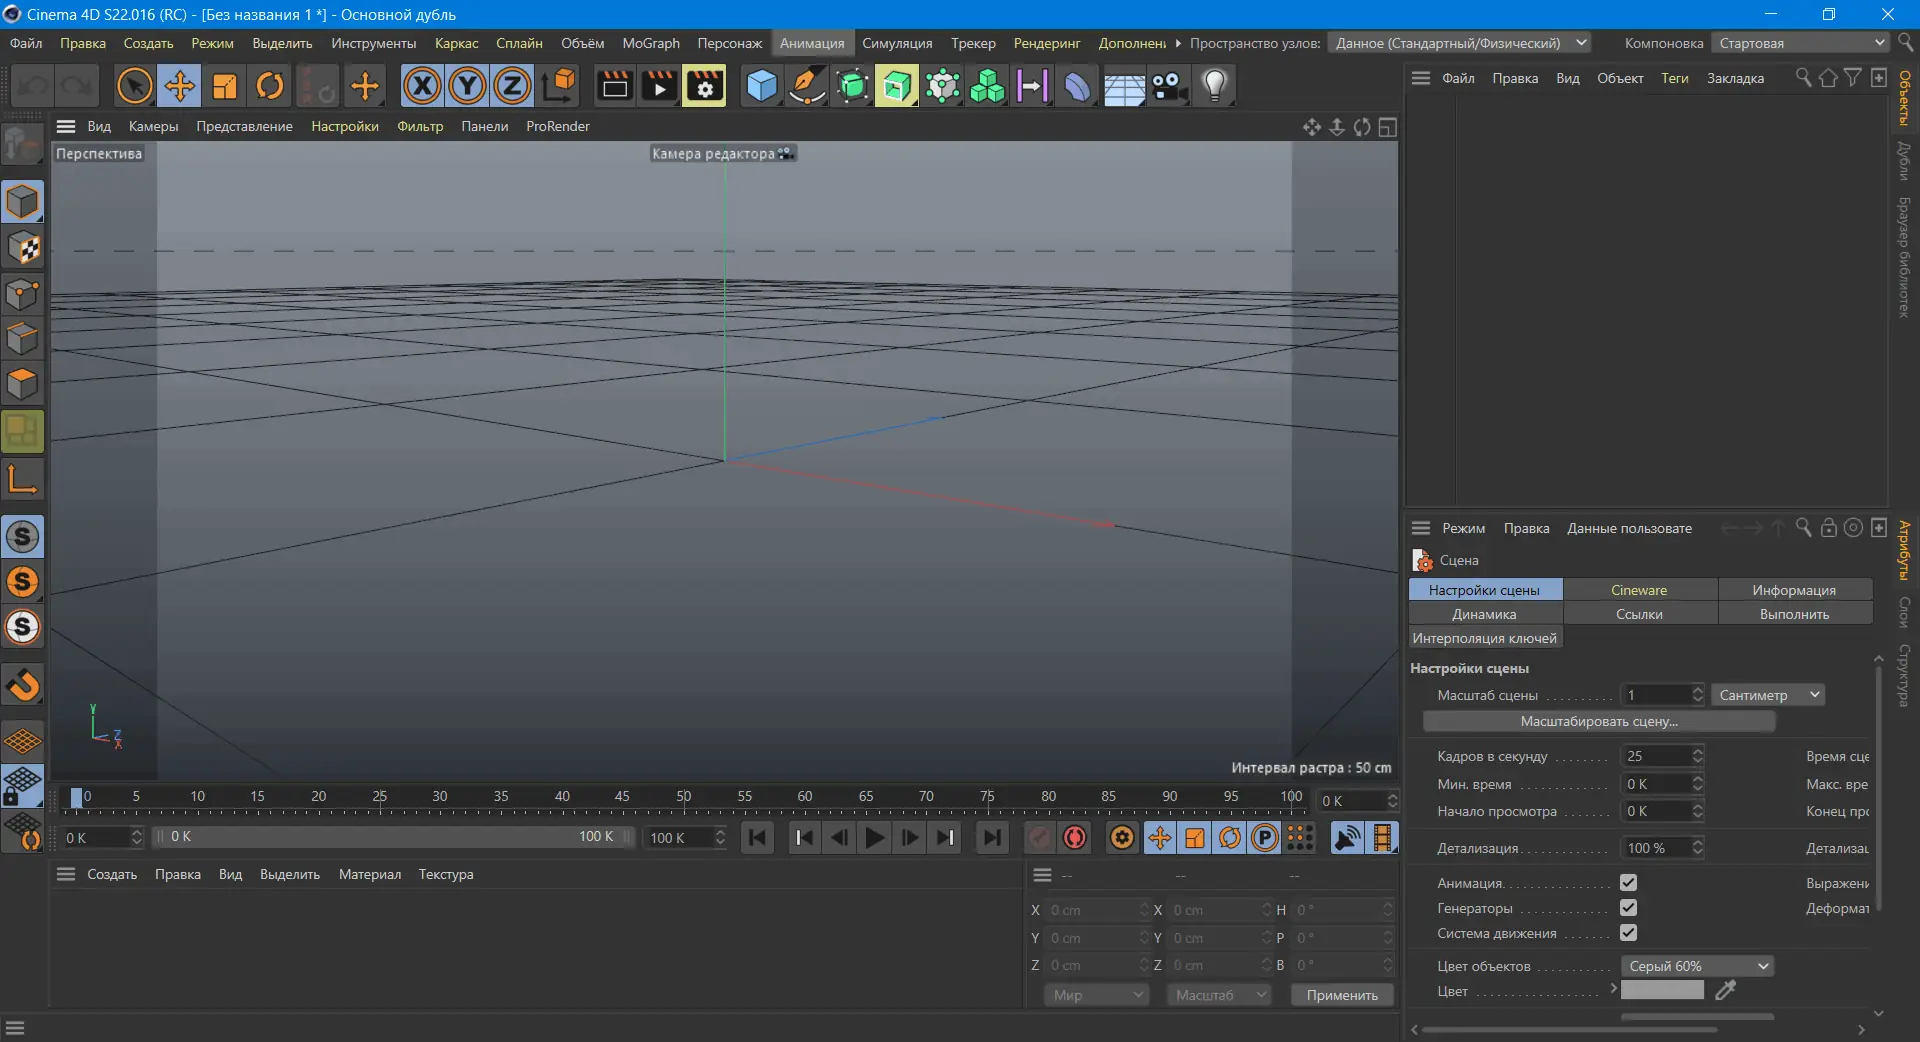Viewport: 1920px width, 1042px height.
Task: Lock the X axis with the X icon
Action: (422, 85)
